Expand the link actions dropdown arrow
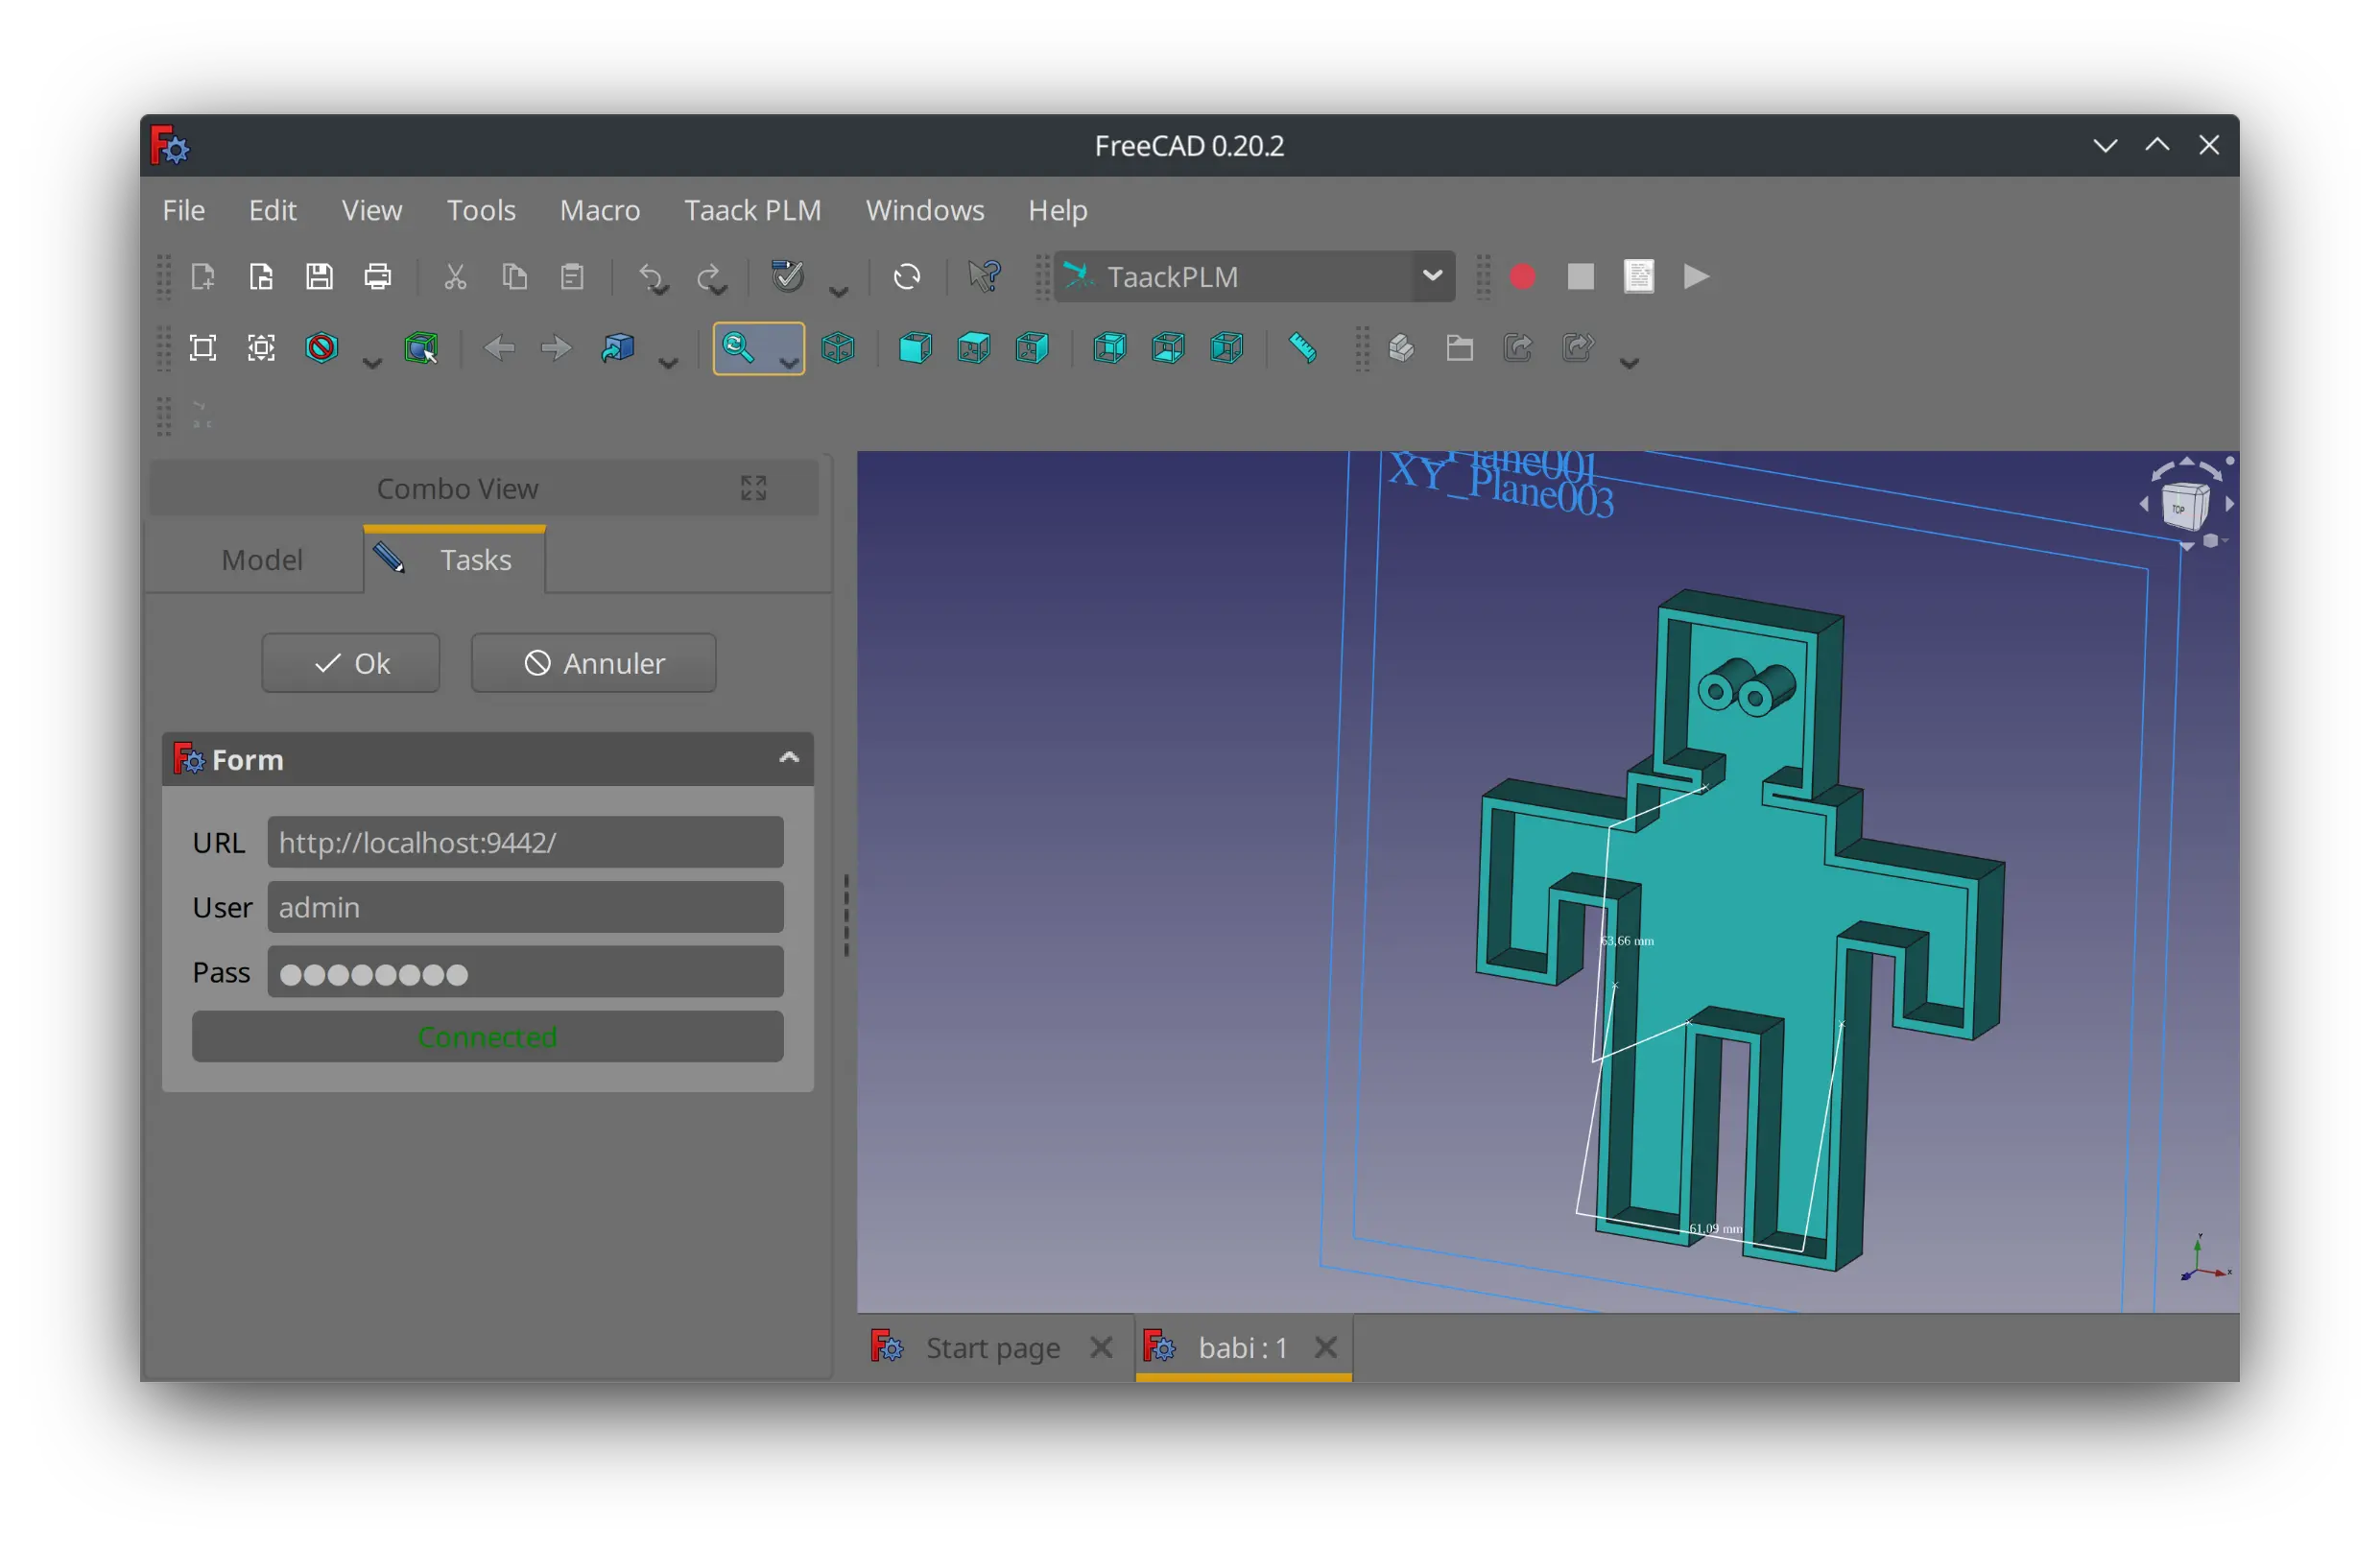 click(1629, 363)
